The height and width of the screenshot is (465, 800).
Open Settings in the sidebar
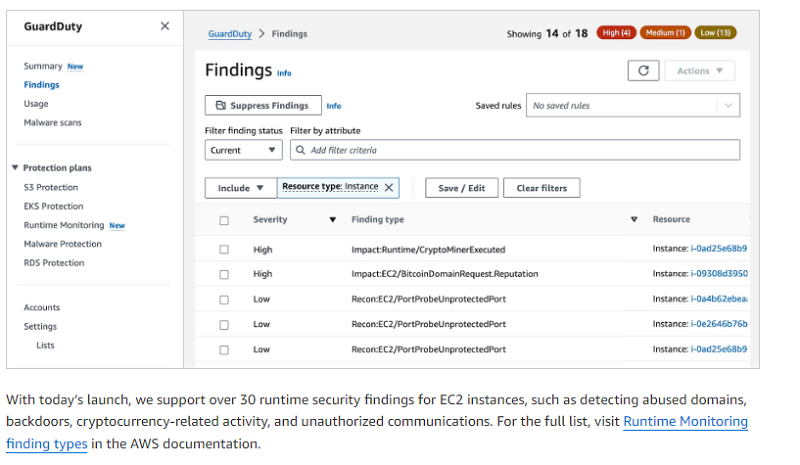click(x=40, y=326)
